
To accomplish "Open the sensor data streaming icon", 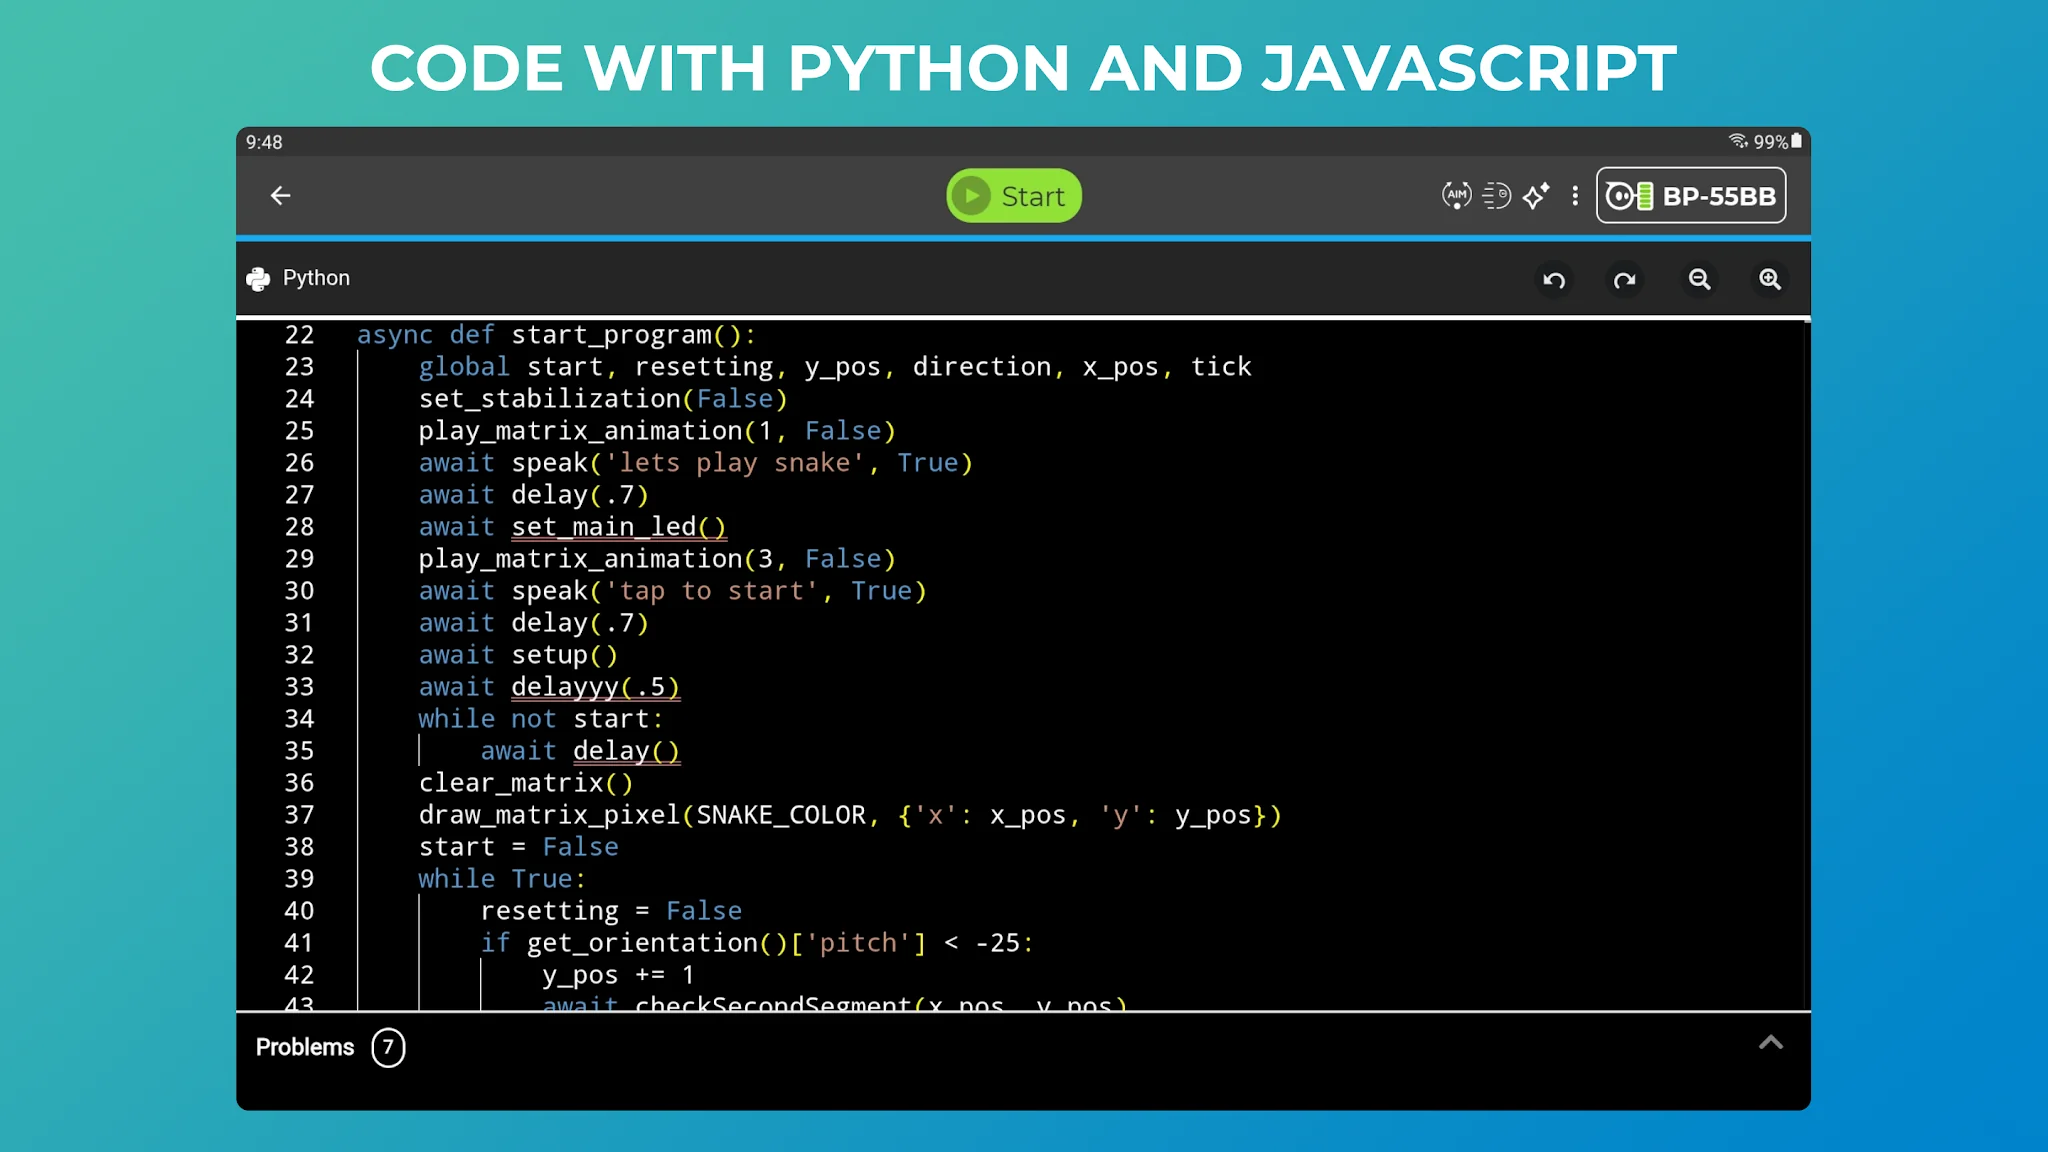I will (x=1496, y=196).
